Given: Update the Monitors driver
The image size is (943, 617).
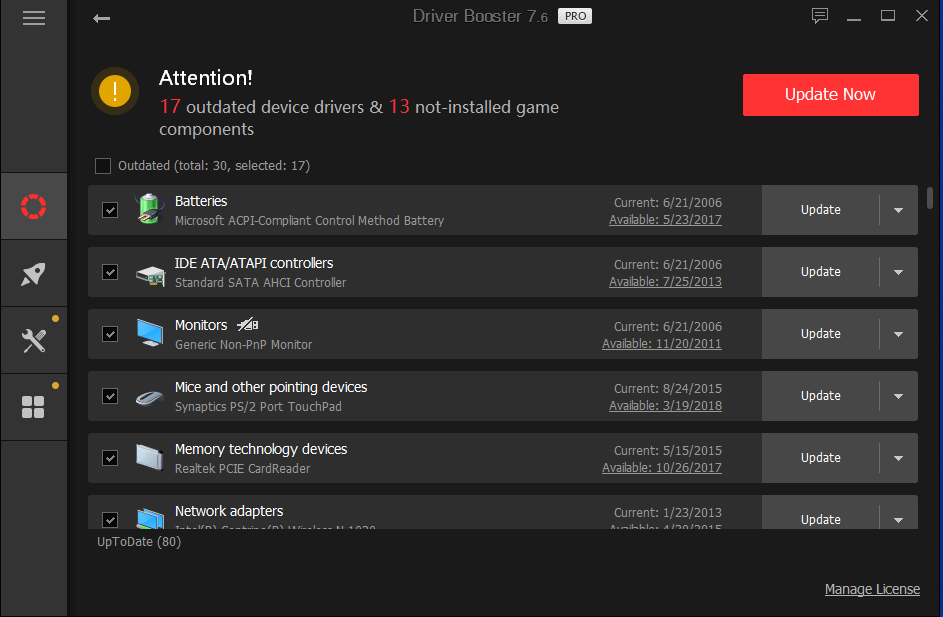Looking at the screenshot, I should point(820,334).
